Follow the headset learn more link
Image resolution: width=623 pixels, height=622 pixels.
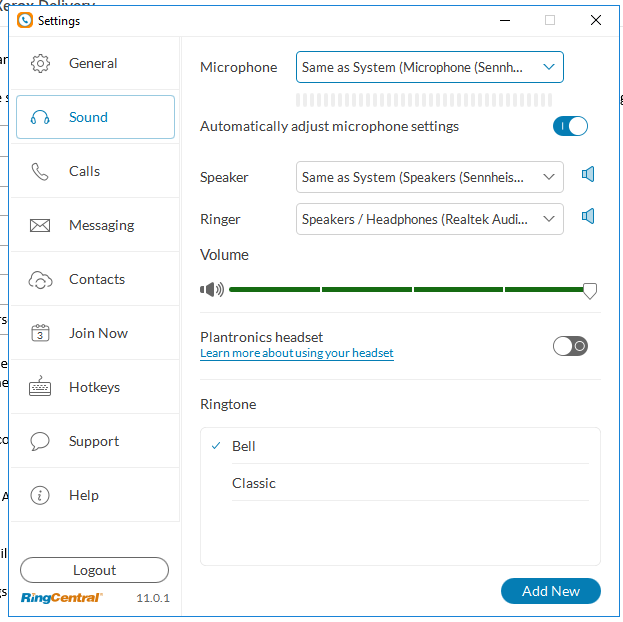tap(297, 354)
